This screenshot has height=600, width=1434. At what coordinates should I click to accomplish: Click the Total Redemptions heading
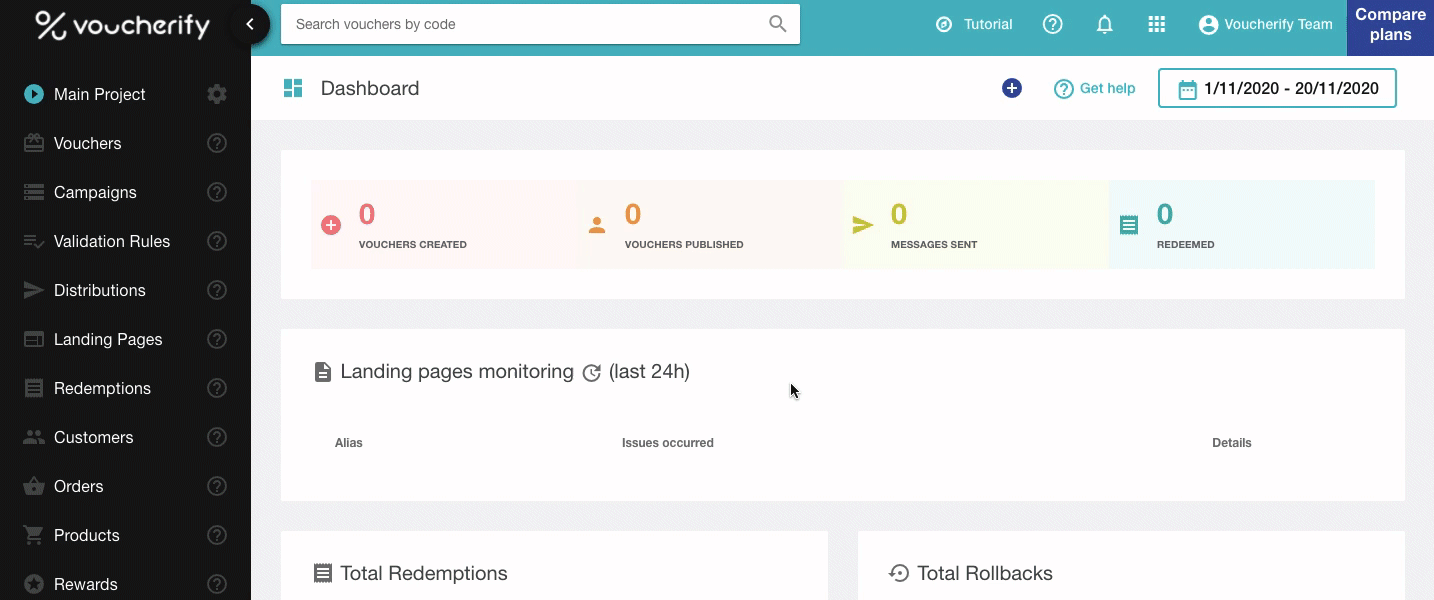423,573
